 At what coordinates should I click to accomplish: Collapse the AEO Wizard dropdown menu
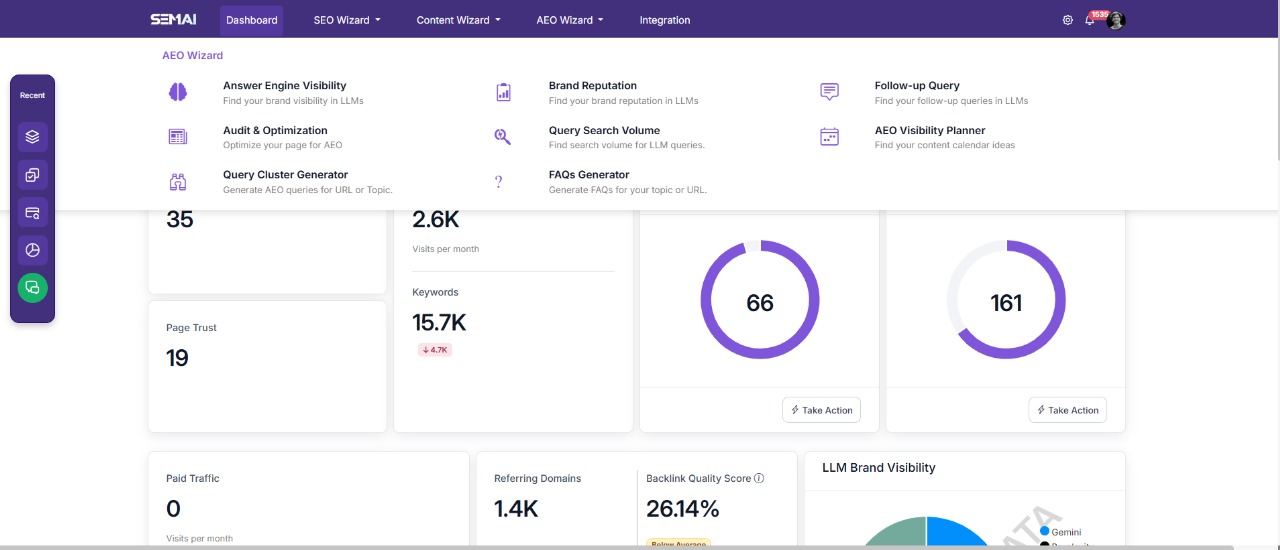point(569,20)
